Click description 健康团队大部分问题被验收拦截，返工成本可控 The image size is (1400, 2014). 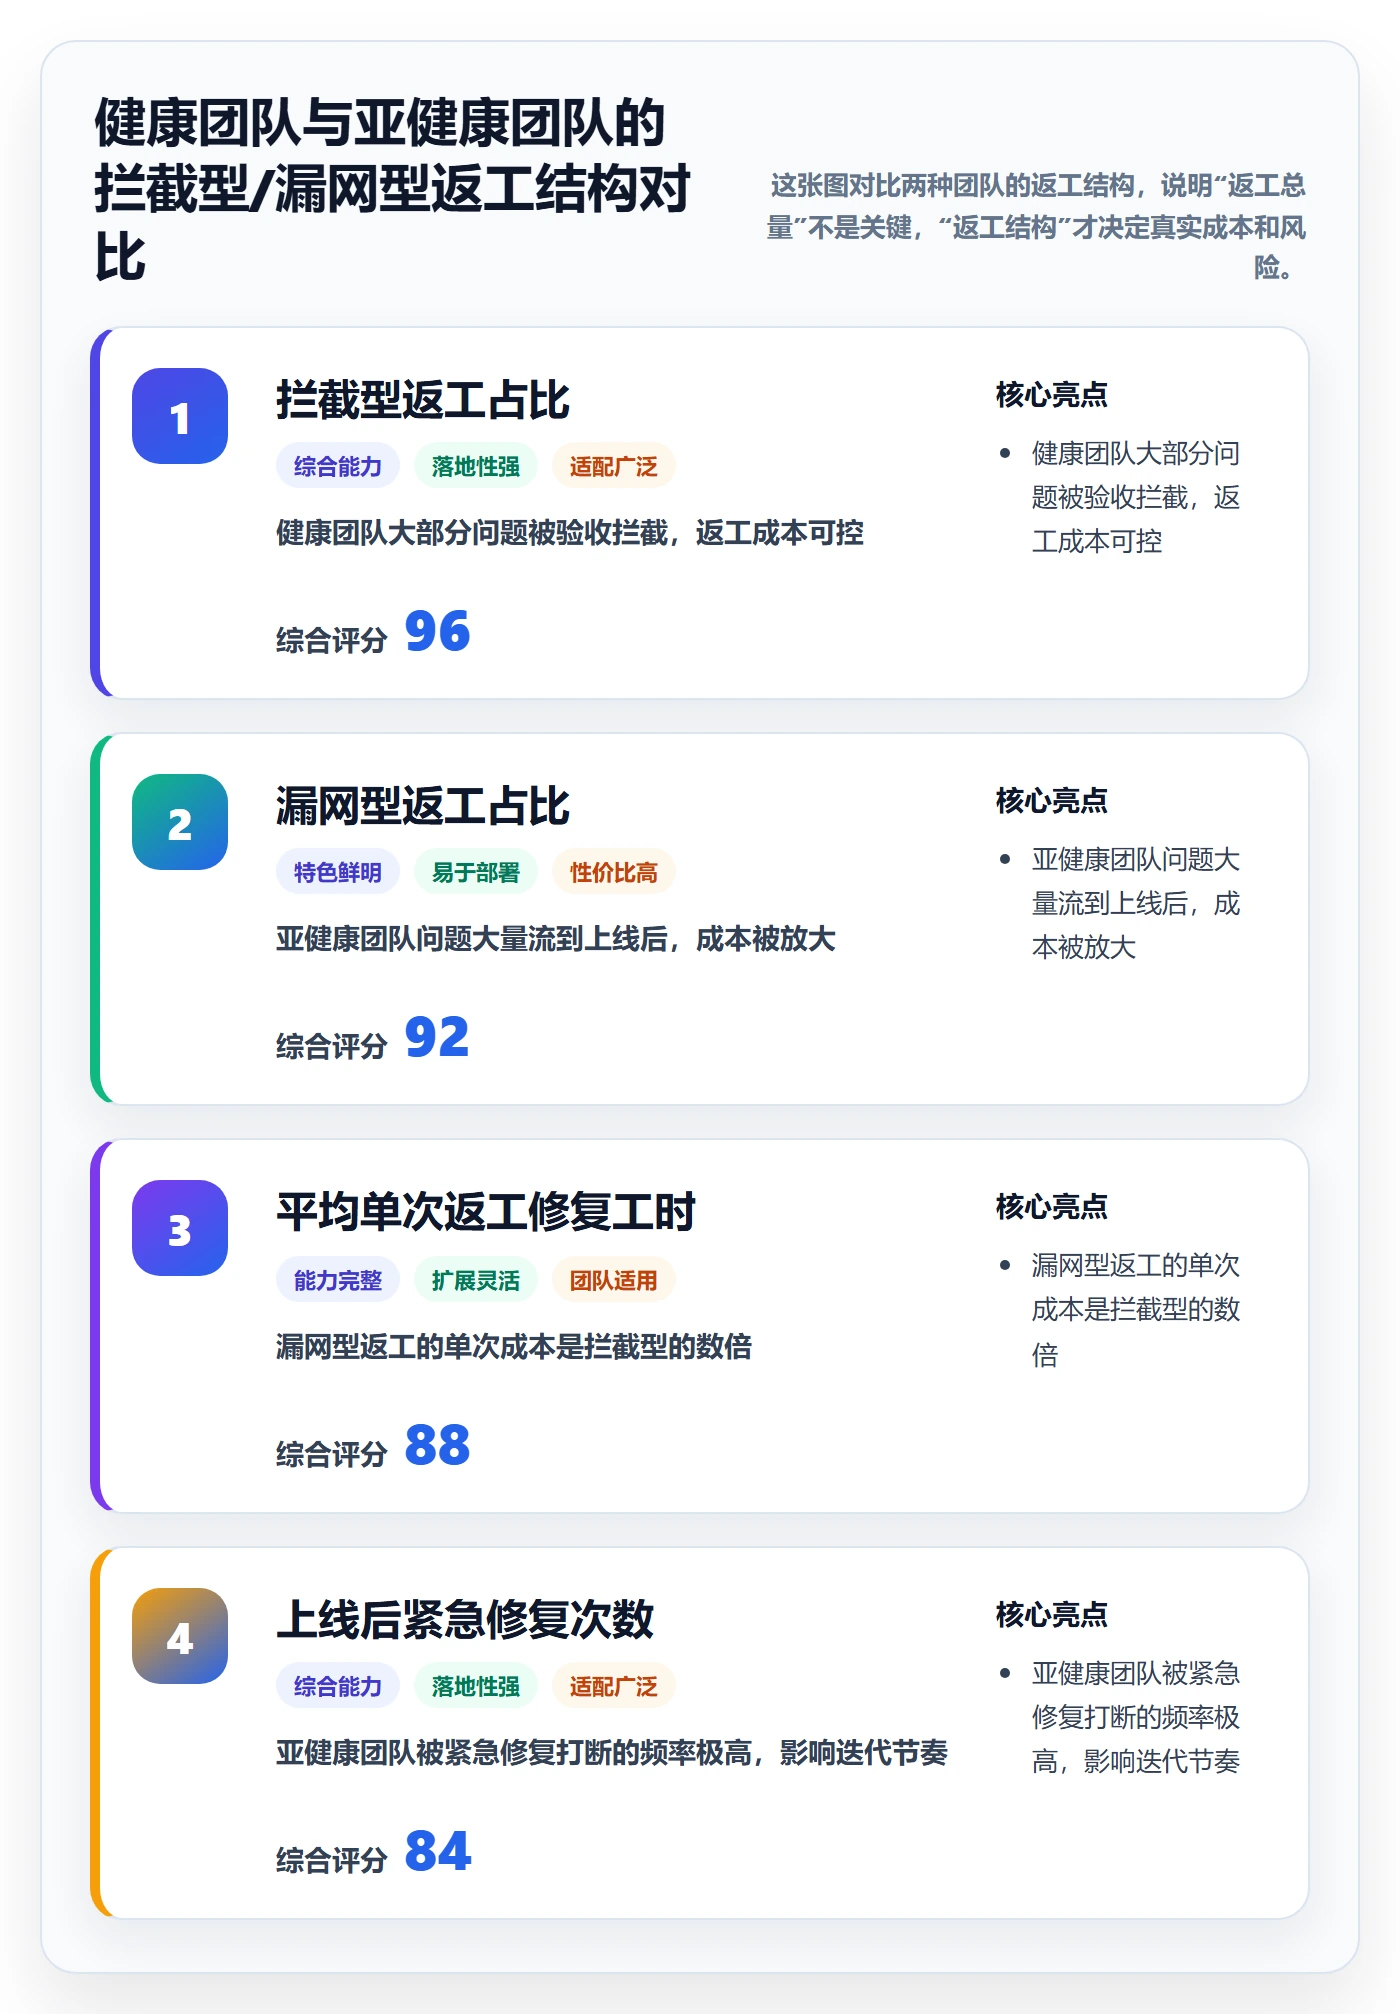[570, 533]
